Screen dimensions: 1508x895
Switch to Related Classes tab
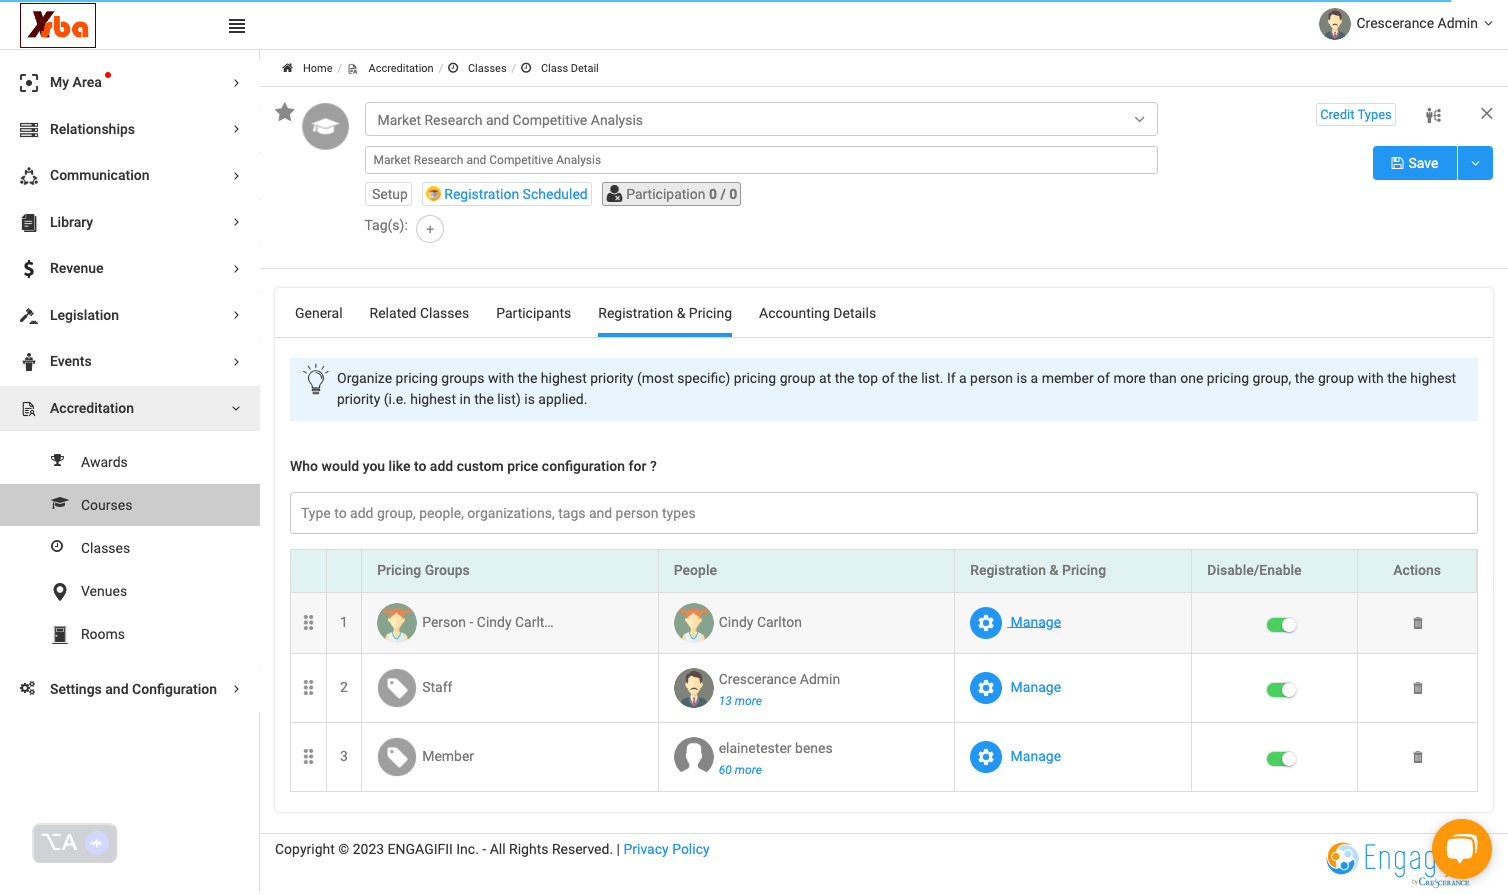pos(419,313)
